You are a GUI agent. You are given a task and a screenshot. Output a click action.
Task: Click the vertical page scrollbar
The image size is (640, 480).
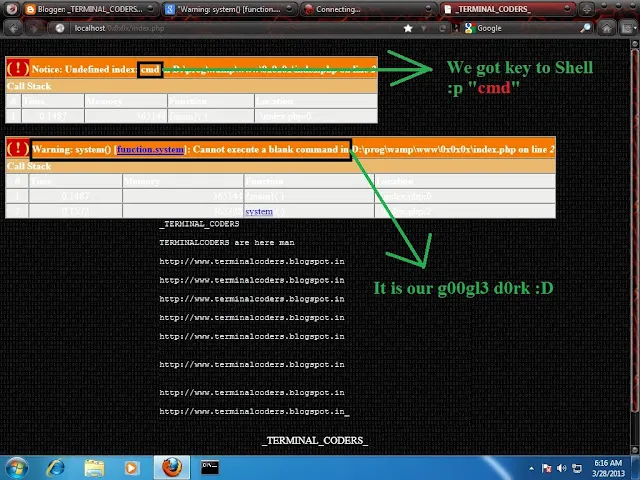[635, 229]
